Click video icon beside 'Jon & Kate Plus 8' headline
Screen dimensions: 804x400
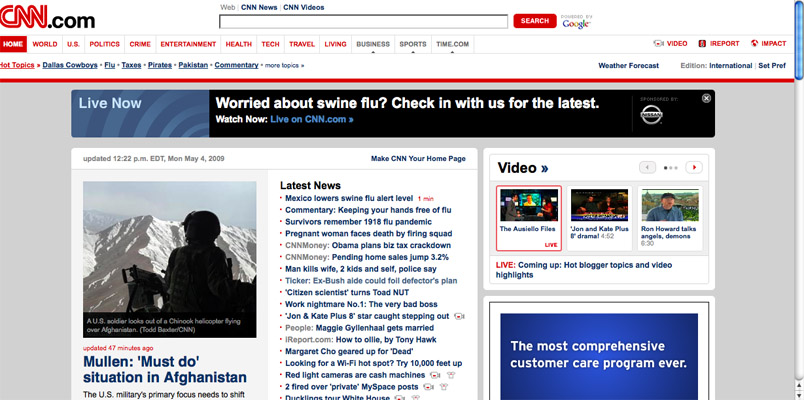point(459,316)
